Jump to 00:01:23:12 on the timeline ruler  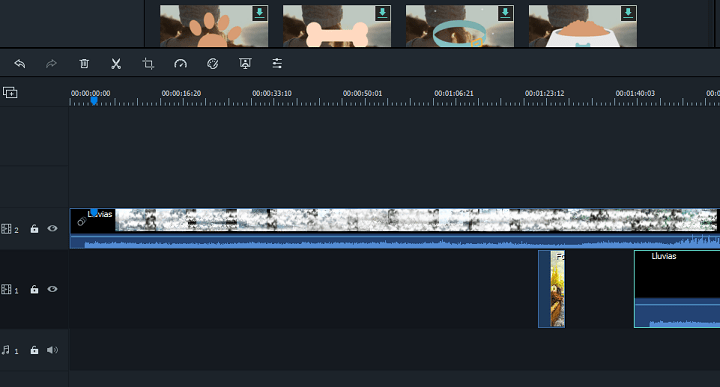(545, 93)
